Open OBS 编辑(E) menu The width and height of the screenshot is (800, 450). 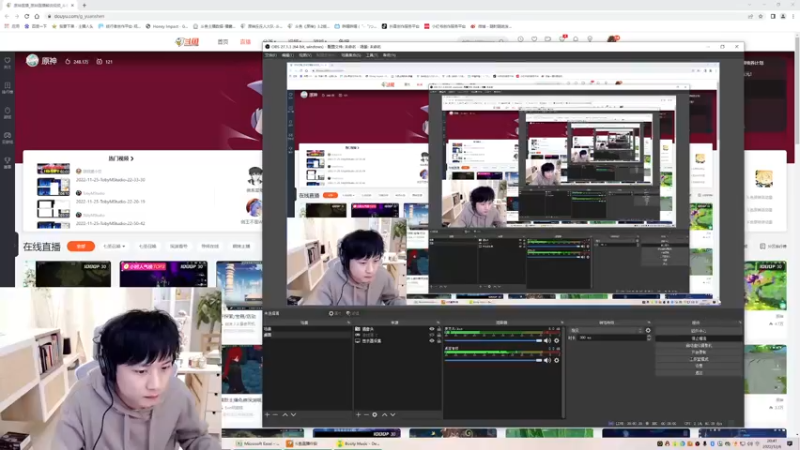[288, 55]
